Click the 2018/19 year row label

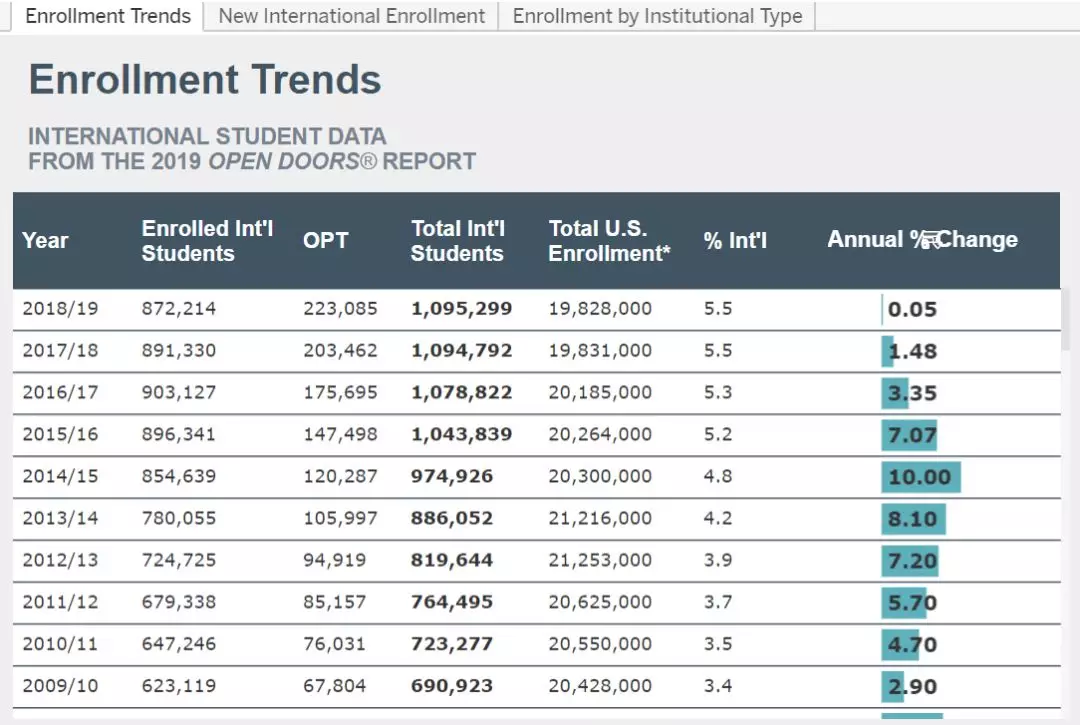(x=60, y=309)
